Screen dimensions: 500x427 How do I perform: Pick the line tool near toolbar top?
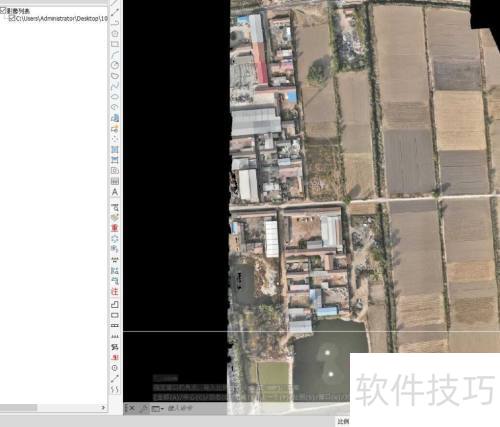[x=115, y=13]
